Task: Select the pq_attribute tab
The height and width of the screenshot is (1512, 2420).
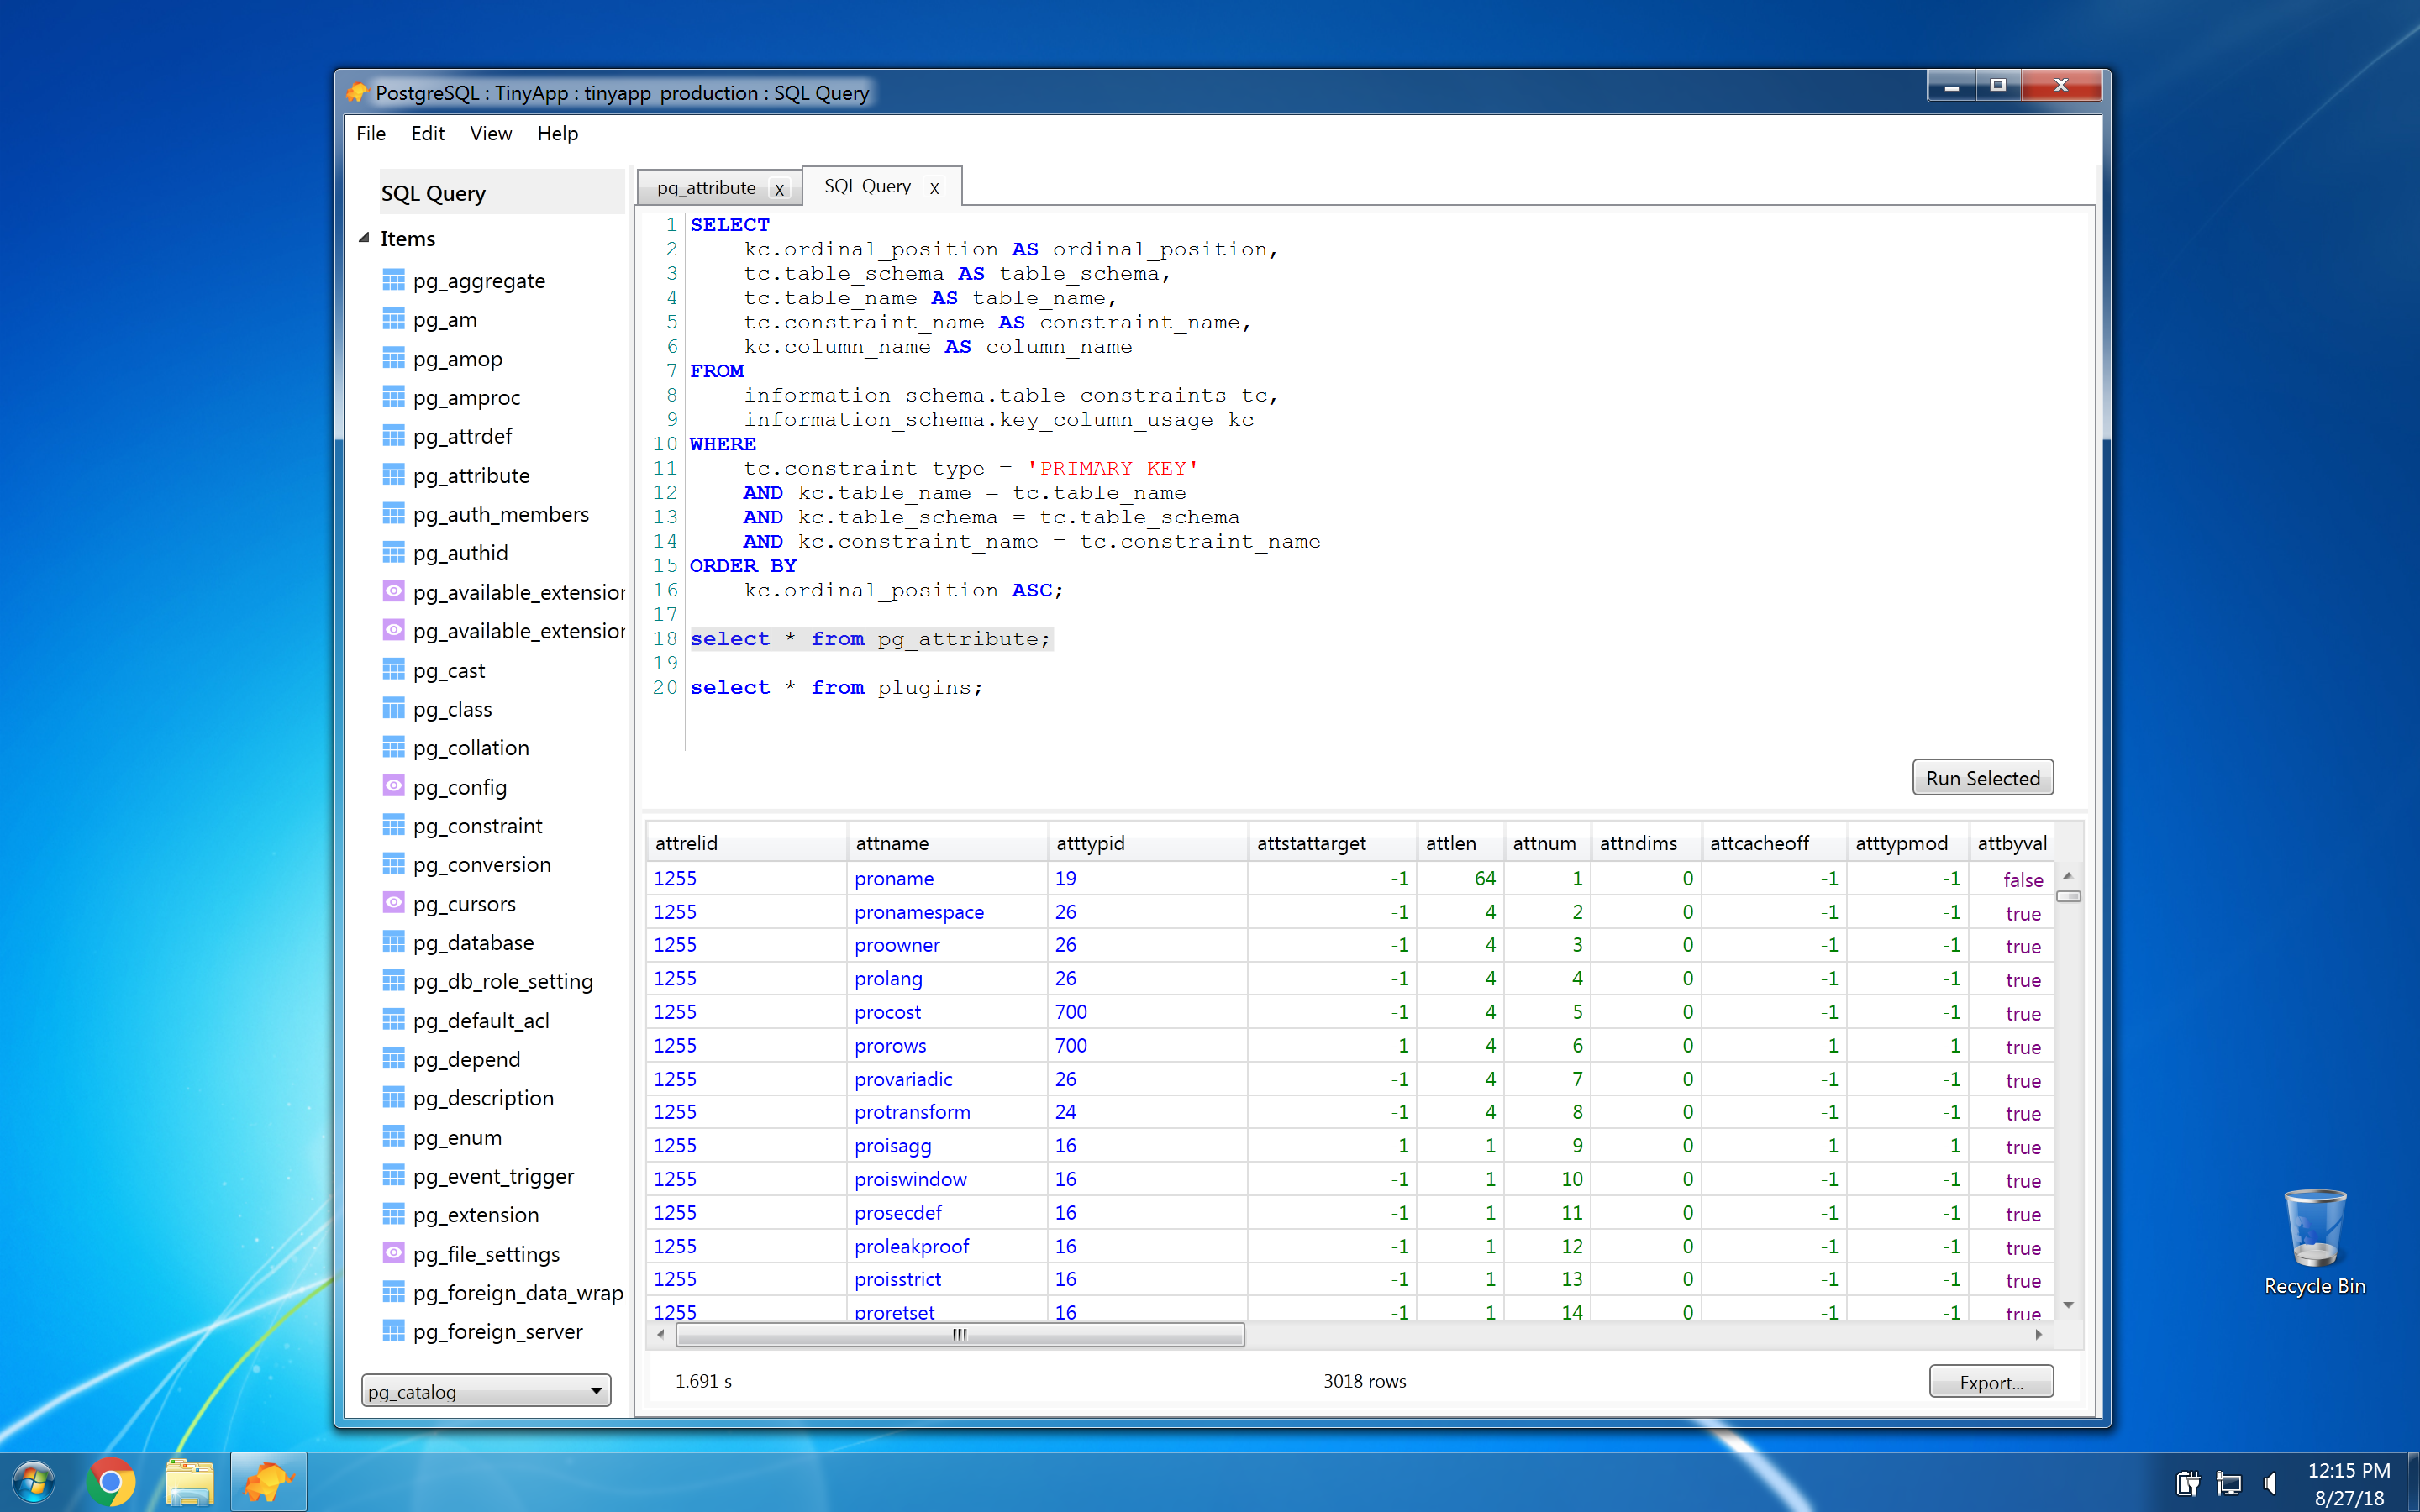Action: (706, 186)
